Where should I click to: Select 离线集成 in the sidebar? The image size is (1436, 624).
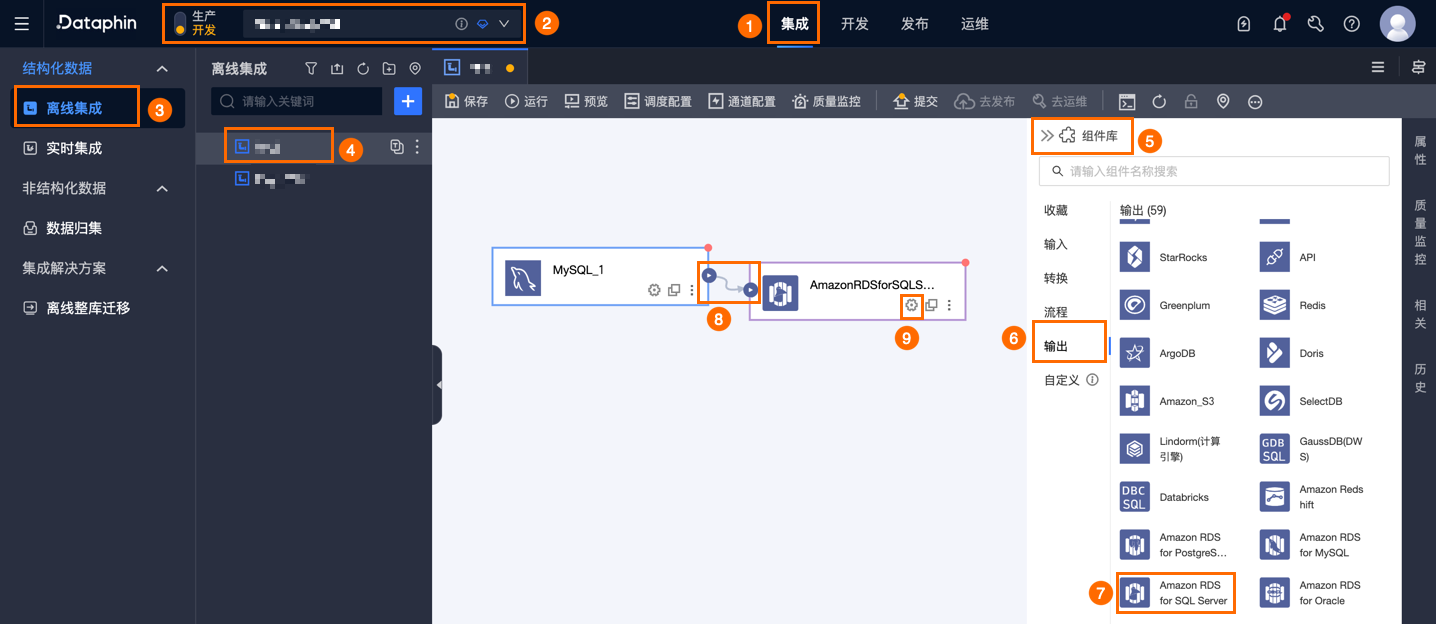click(x=75, y=107)
